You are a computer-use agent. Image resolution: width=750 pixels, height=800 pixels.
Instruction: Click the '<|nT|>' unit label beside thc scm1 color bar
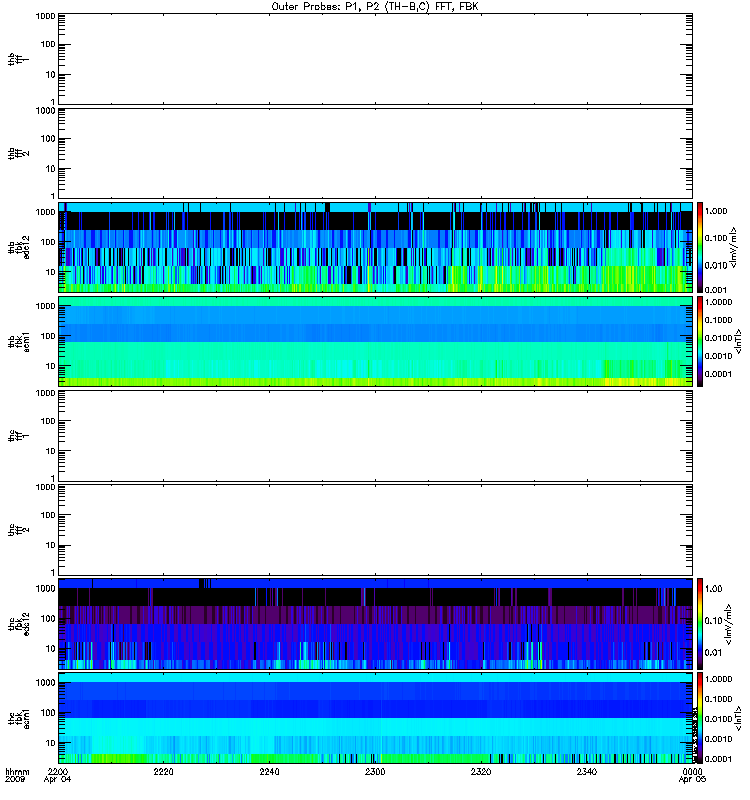(738, 719)
